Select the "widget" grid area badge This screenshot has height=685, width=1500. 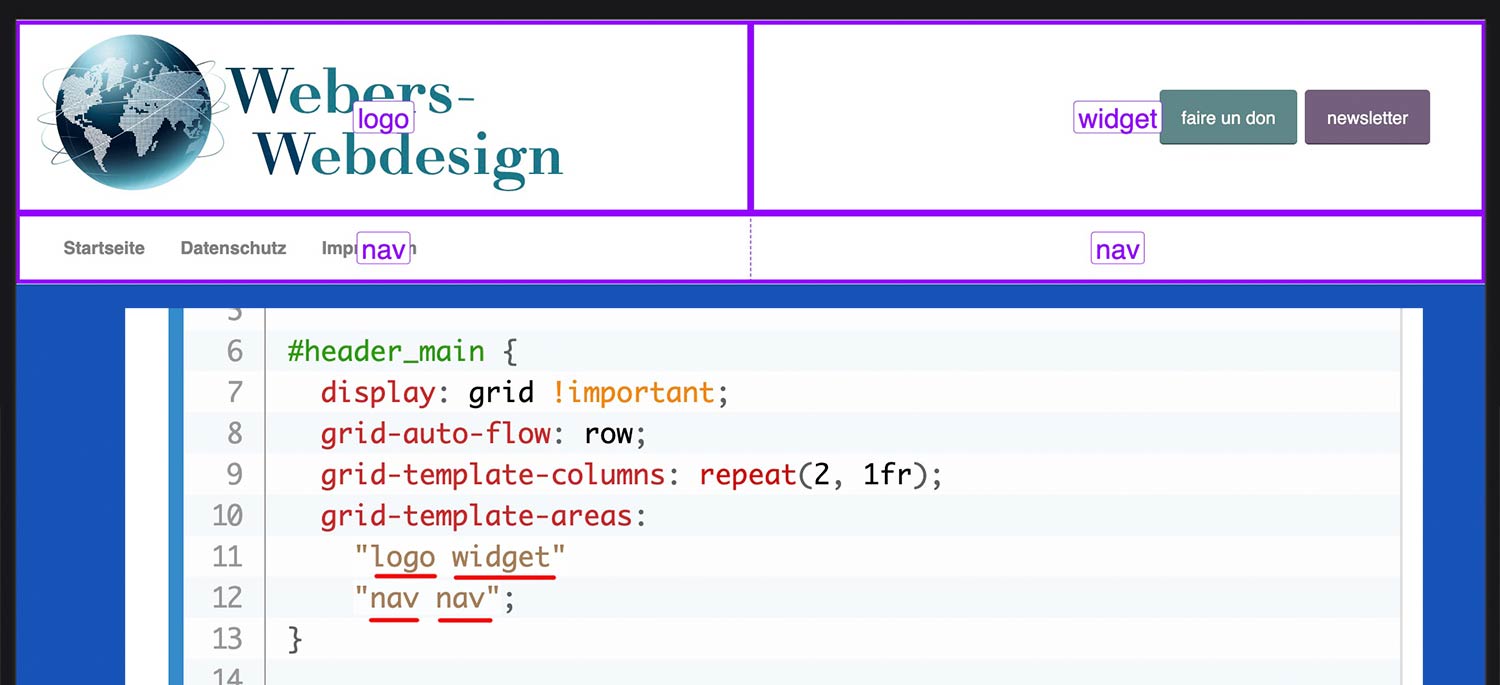[x=1116, y=117]
